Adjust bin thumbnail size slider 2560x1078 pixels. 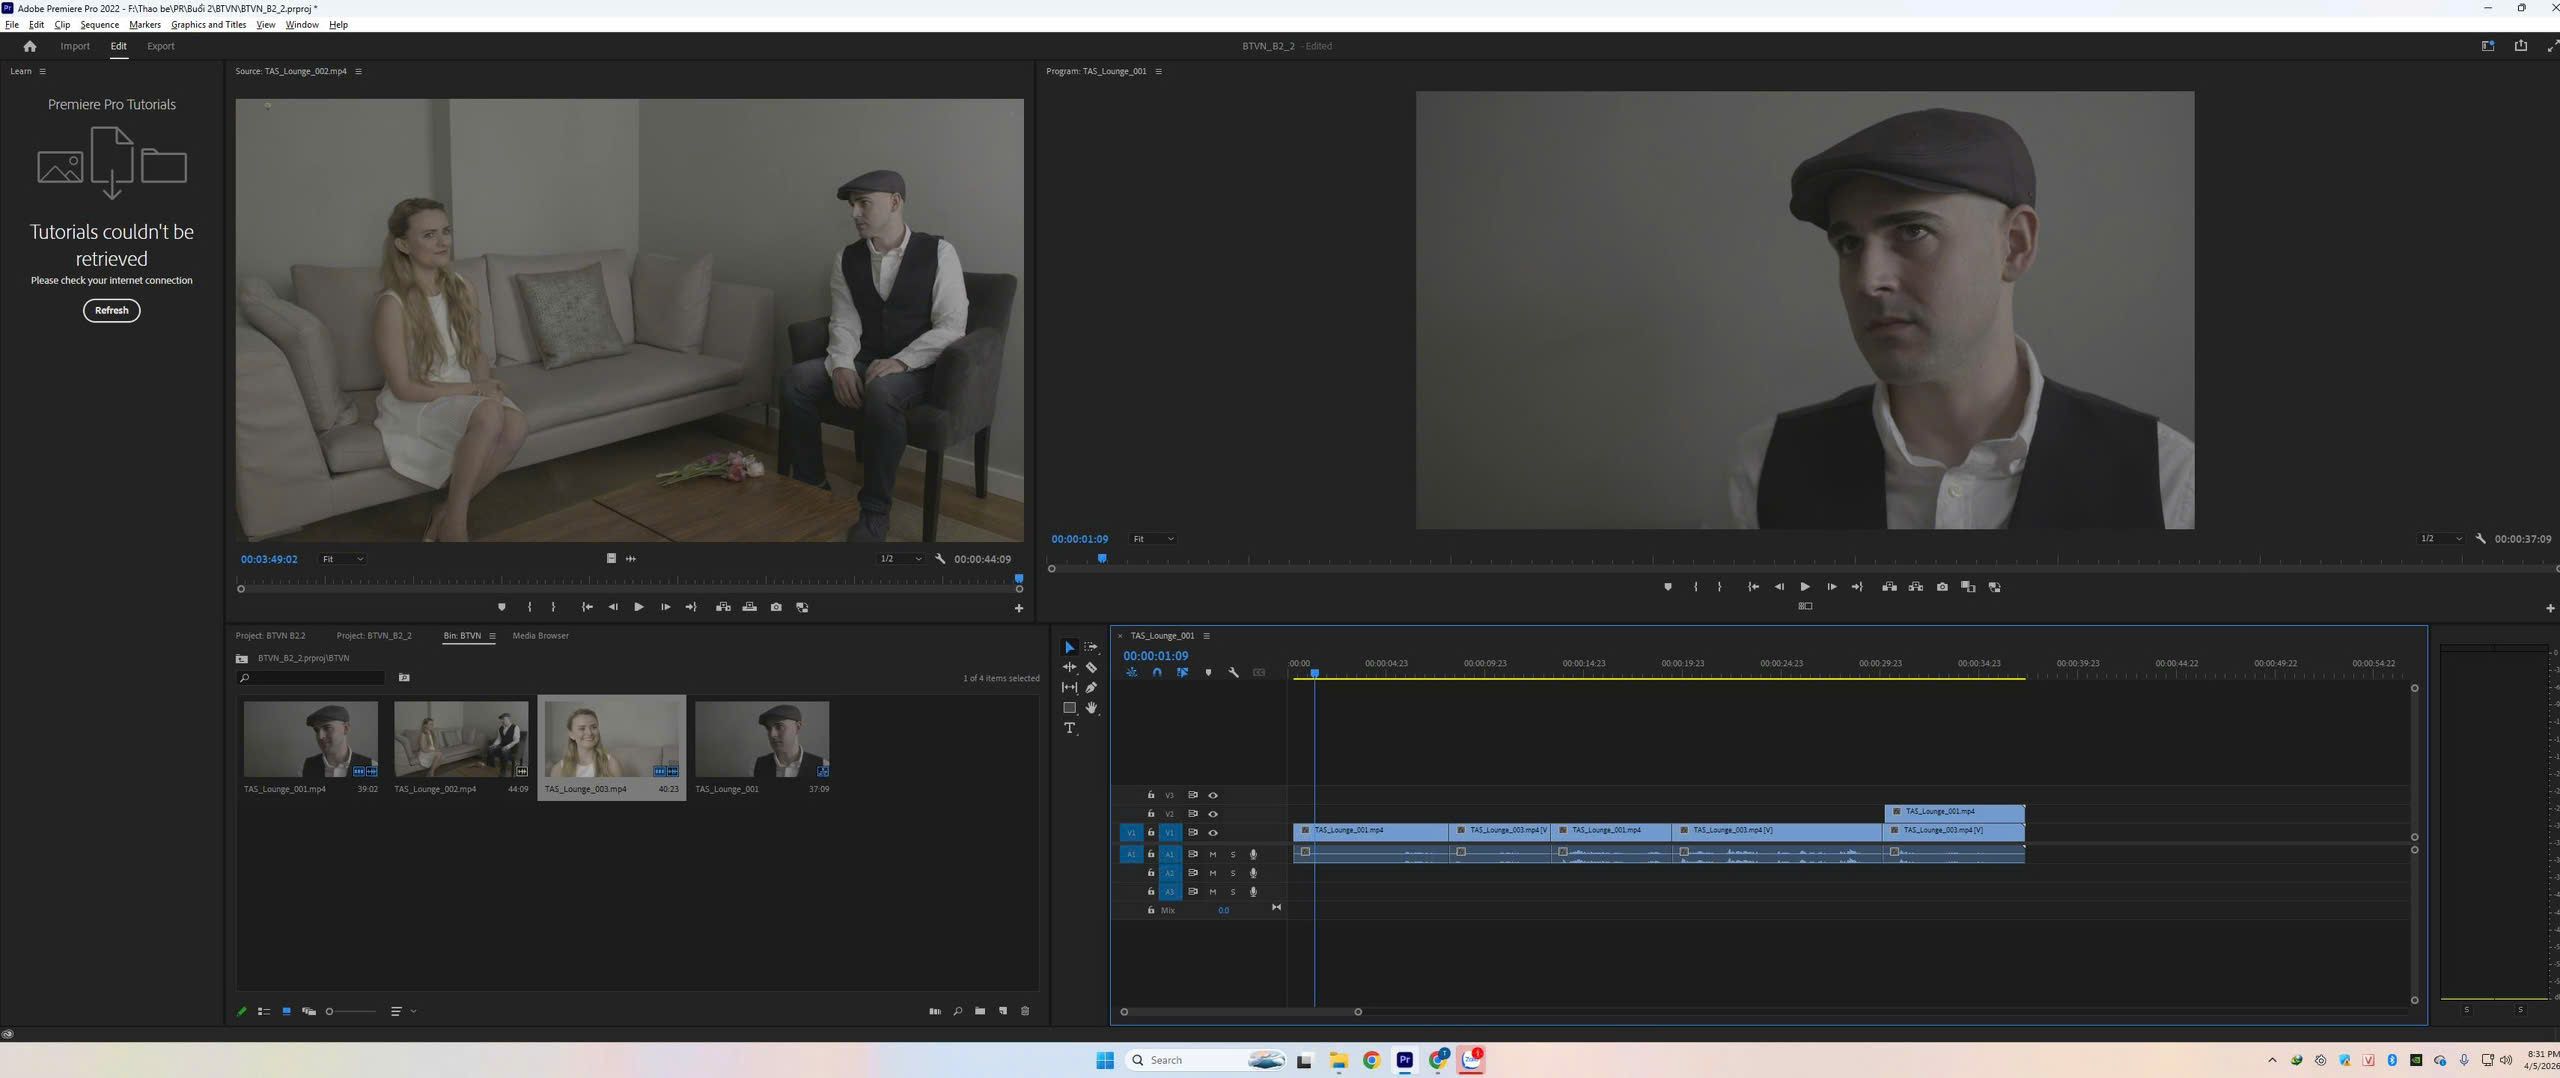(x=350, y=1012)
